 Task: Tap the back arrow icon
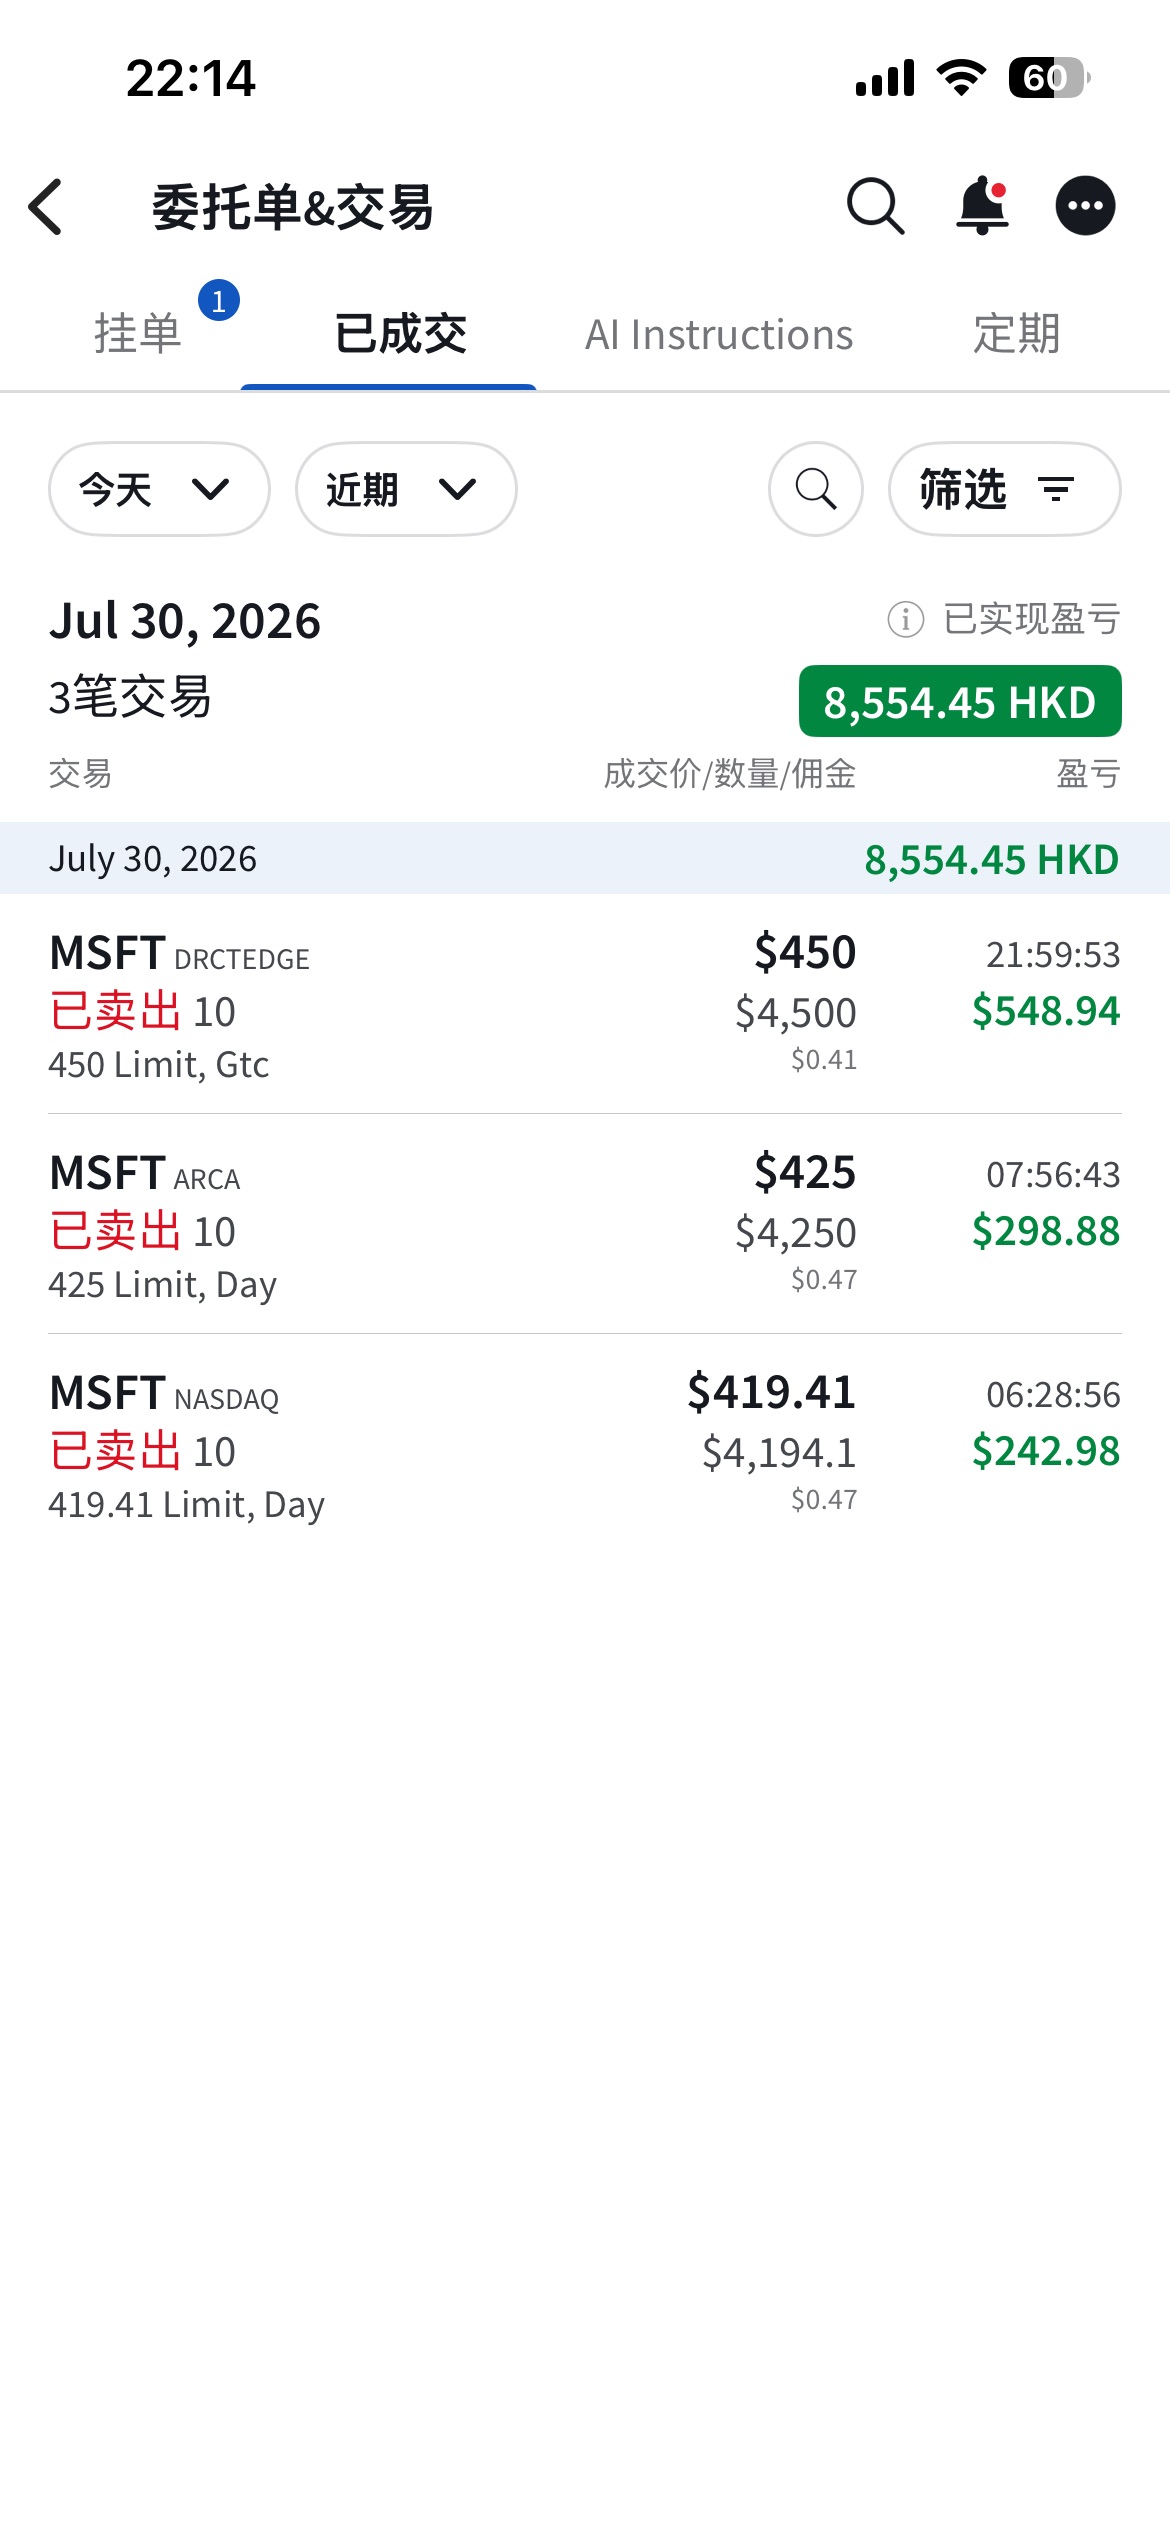pyautogui.click(x=46, y=207)
